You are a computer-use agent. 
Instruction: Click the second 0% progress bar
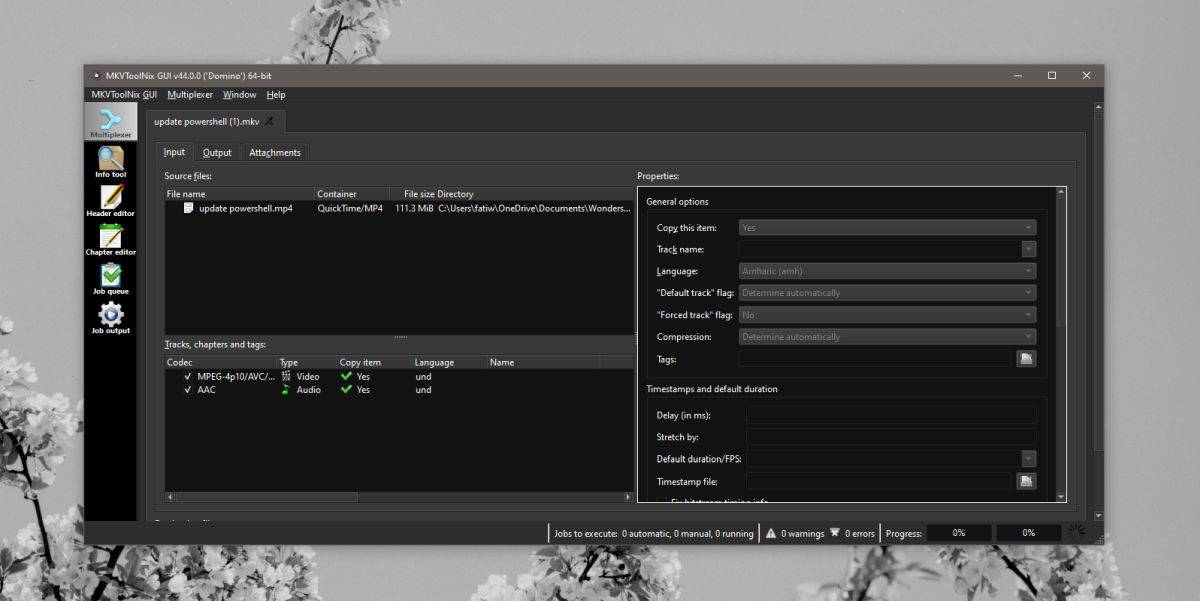point(1028,533)
